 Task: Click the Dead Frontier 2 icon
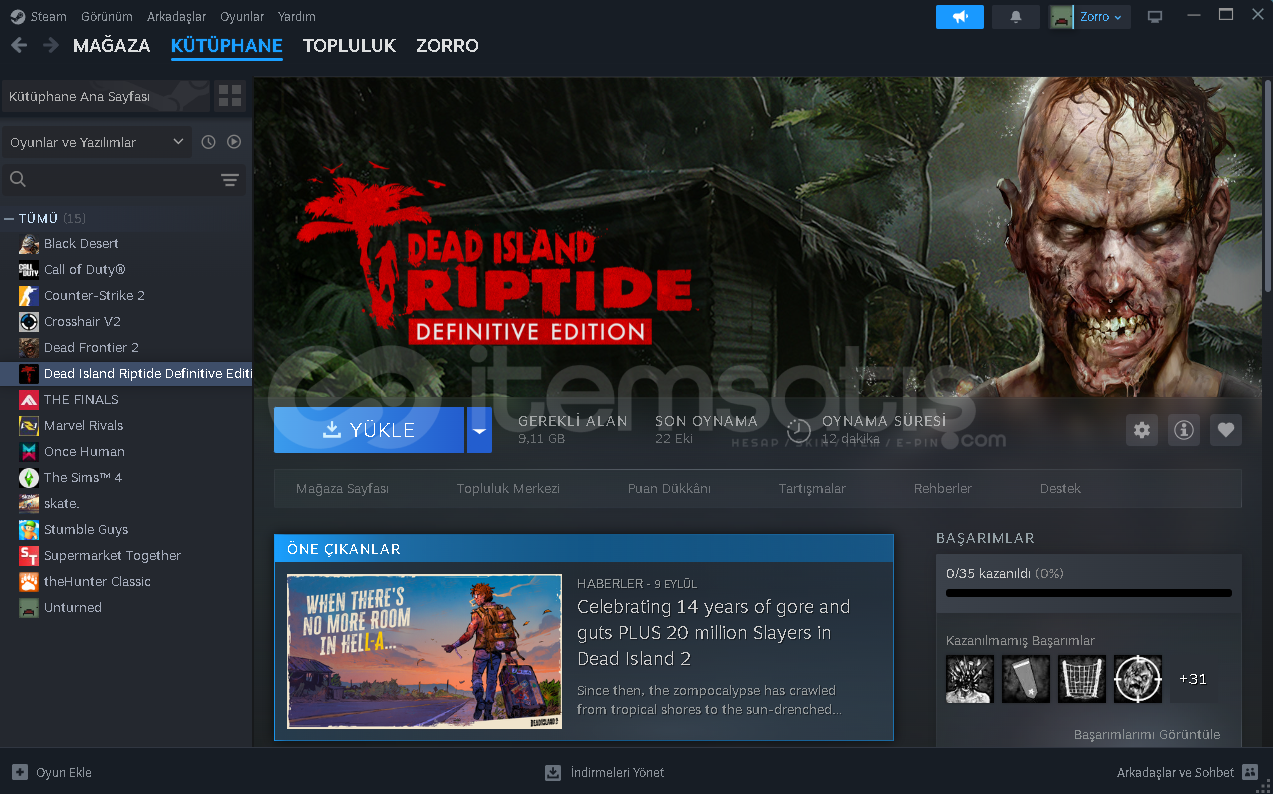click(29, 348)
